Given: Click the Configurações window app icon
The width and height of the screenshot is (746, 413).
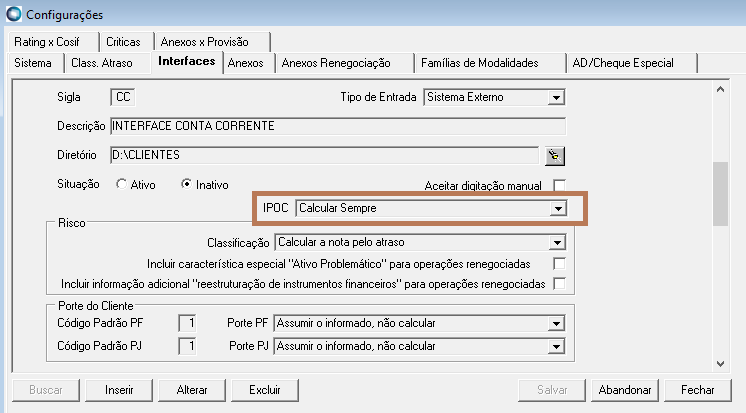Looking at the screenshot, I should pos(12,14).
